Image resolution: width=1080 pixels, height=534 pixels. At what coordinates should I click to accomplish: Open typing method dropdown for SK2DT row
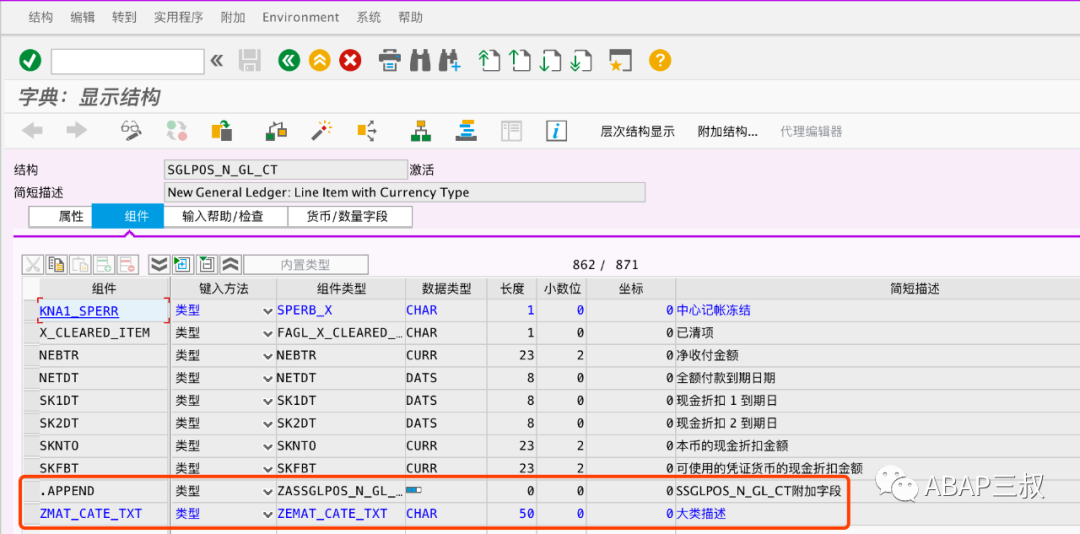pyautogui.click(x=268, y=423)
